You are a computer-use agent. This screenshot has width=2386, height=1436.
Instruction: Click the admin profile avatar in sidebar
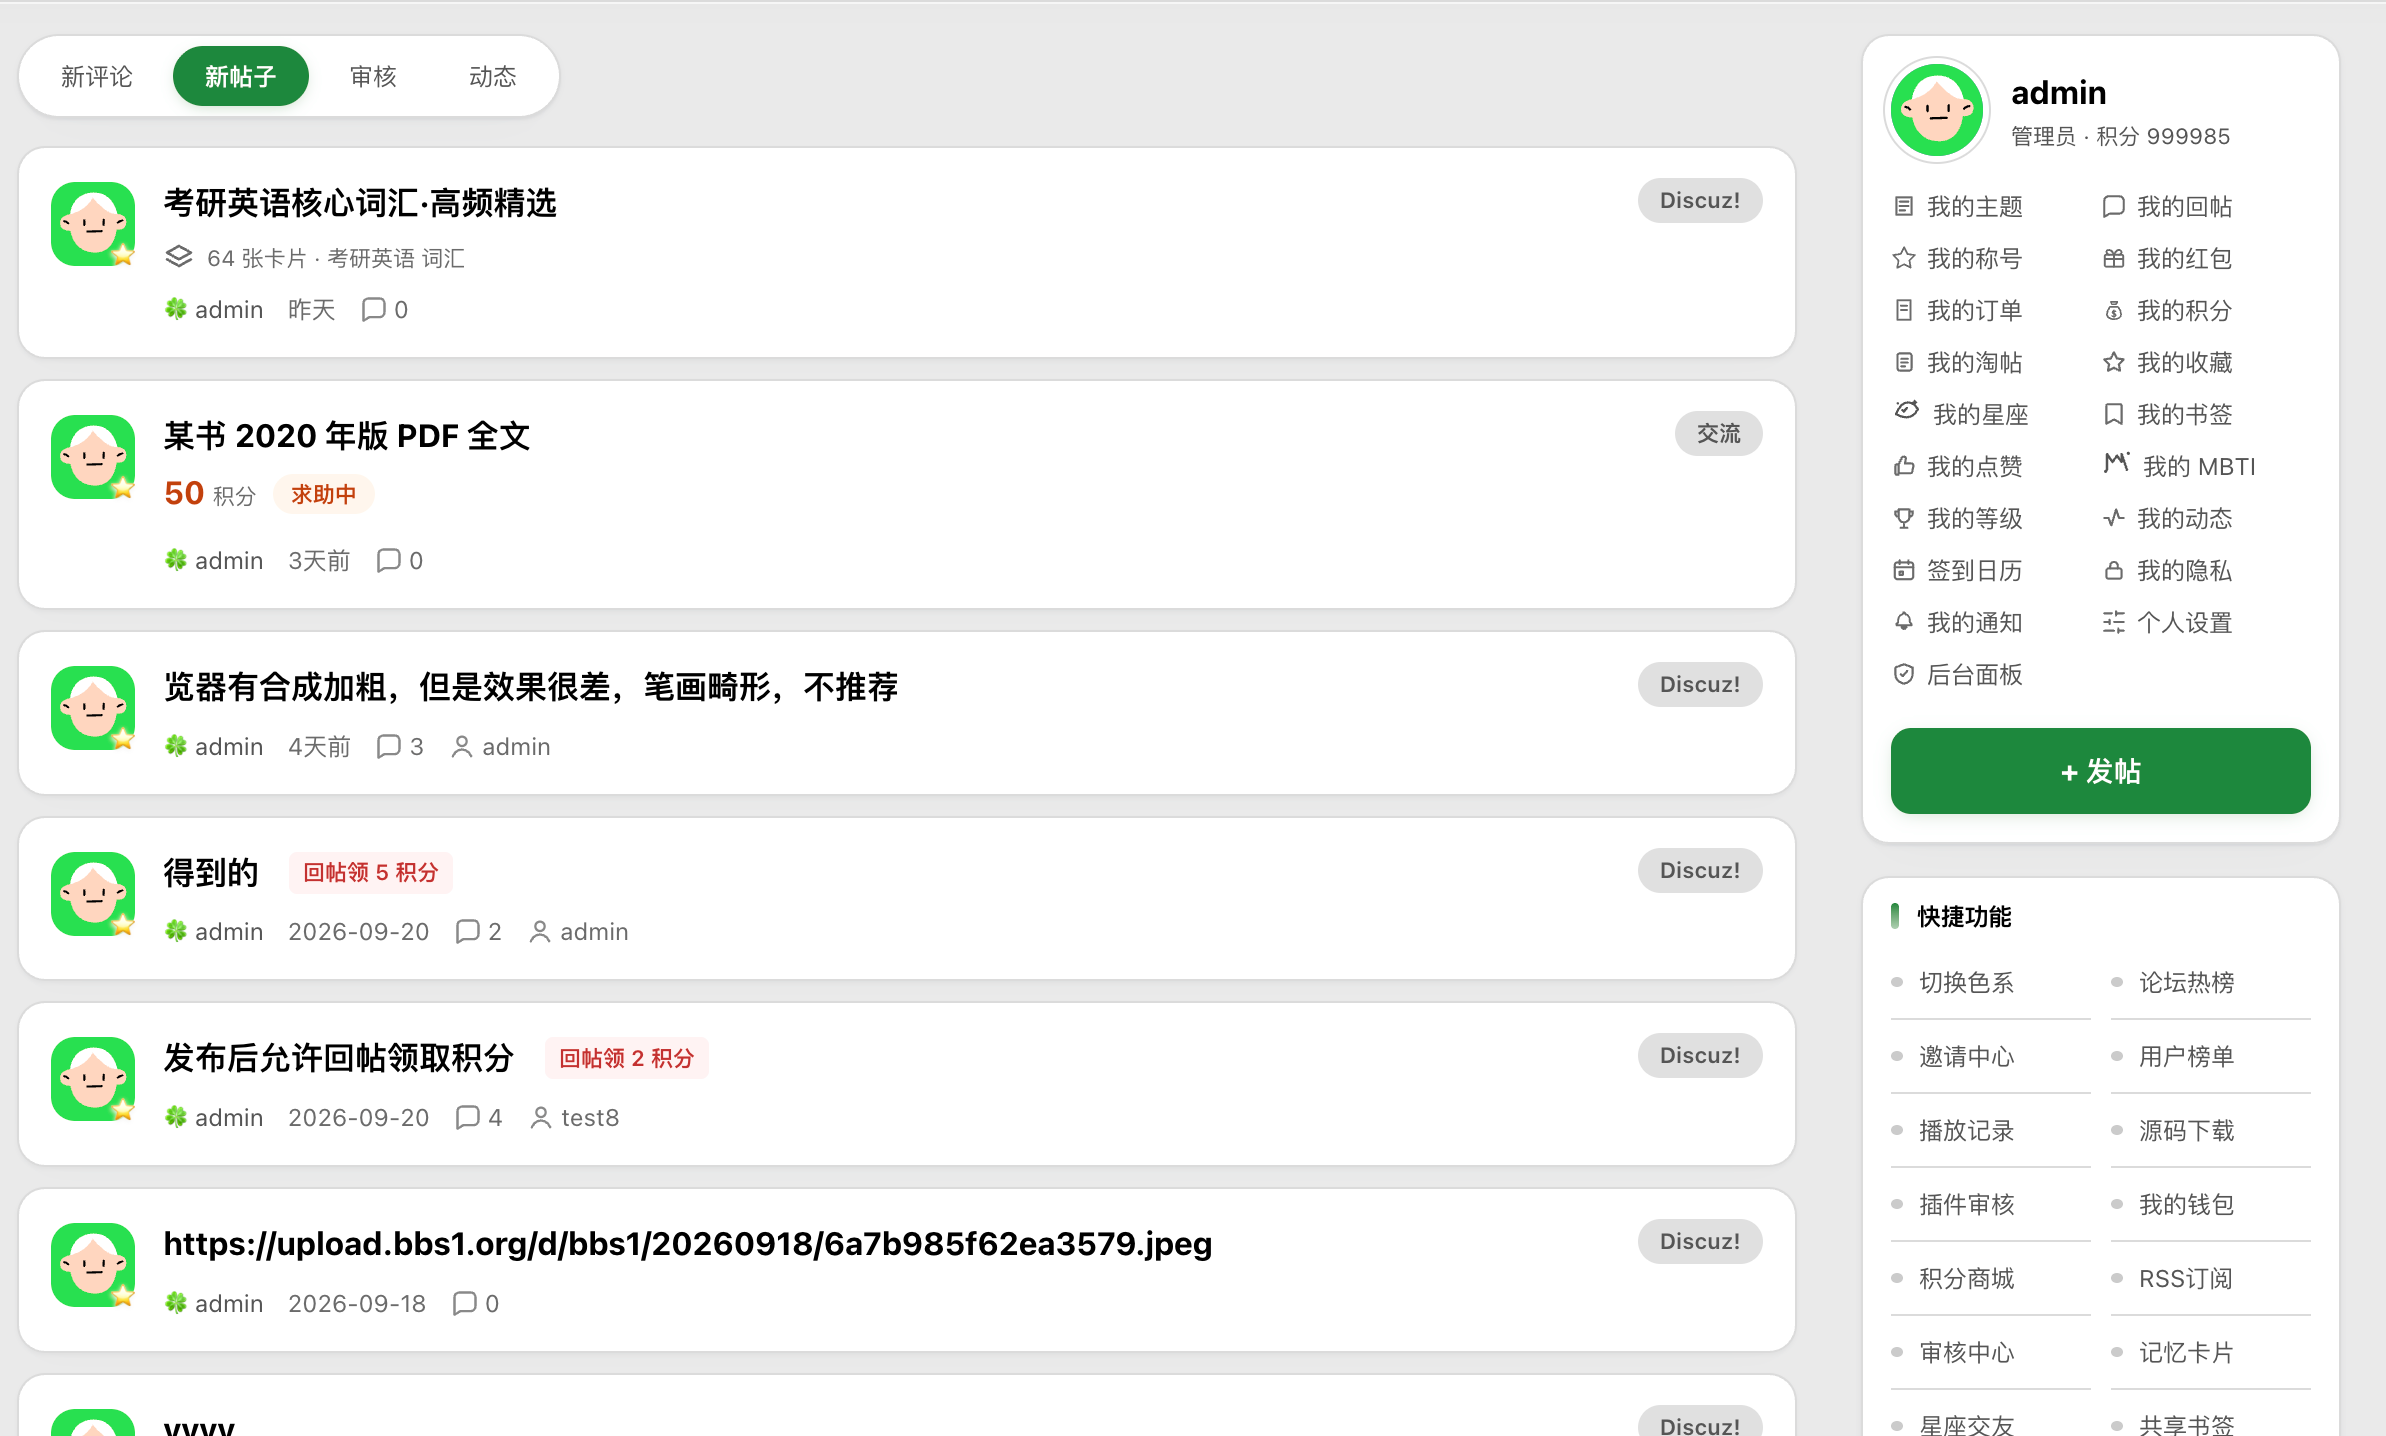pos(1937,111)
